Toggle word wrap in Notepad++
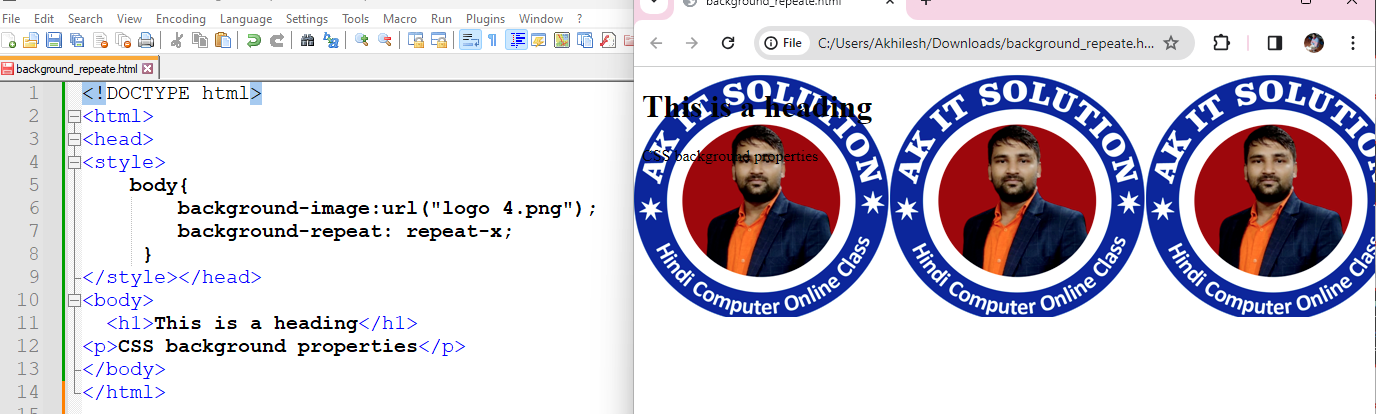 click(x=470, y=40)
